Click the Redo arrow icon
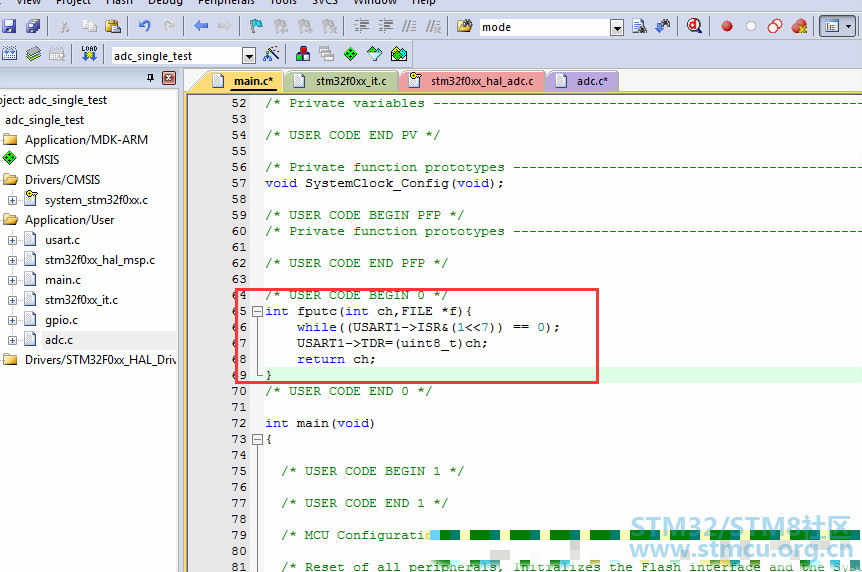 click(169, 26)
